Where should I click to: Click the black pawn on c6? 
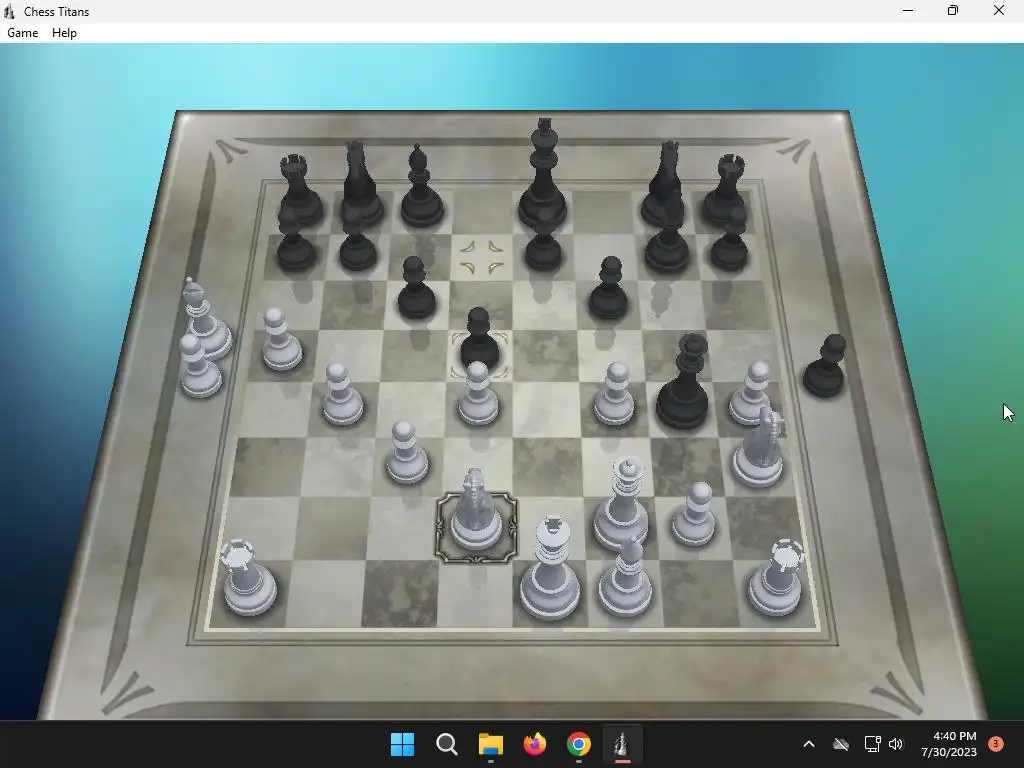pyautogui.click(x=416, y=288)
